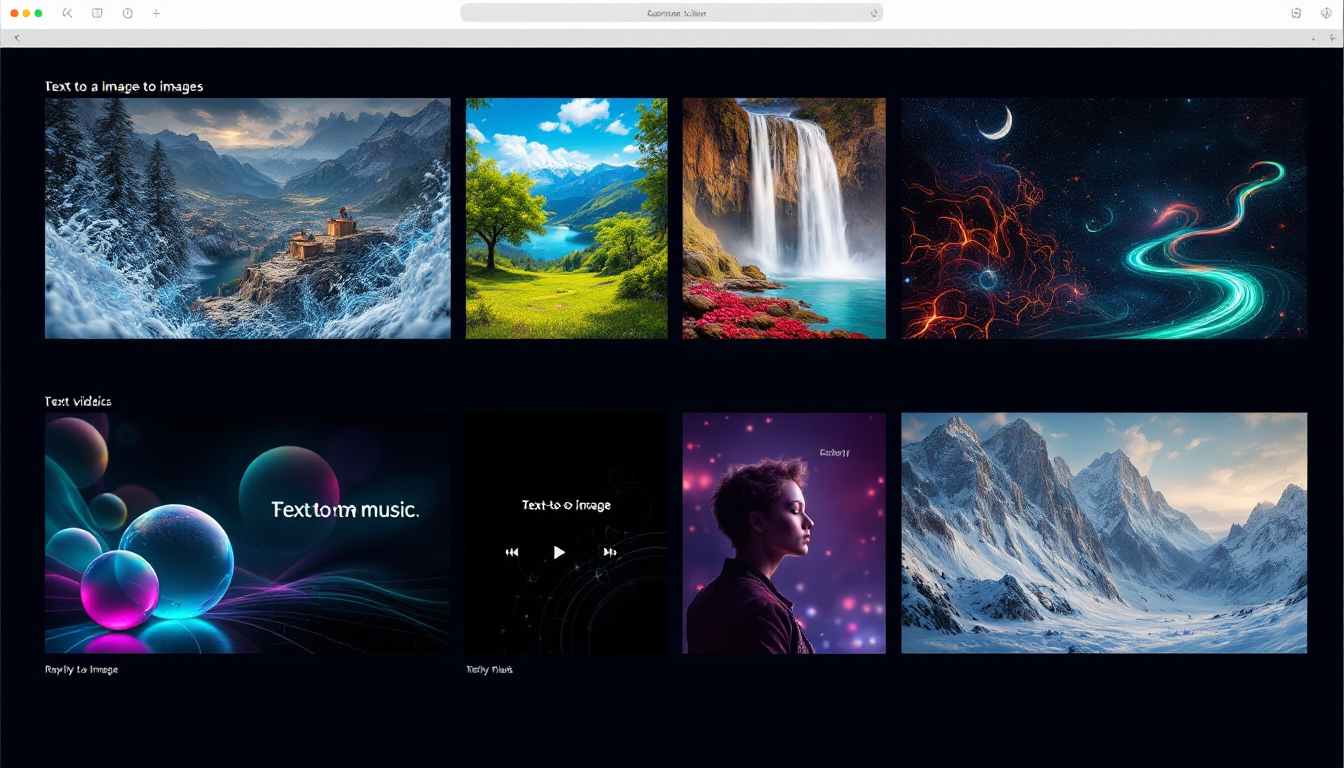
Task: Open the glowing spheres music video thumbnail
Action: (247, 533)
